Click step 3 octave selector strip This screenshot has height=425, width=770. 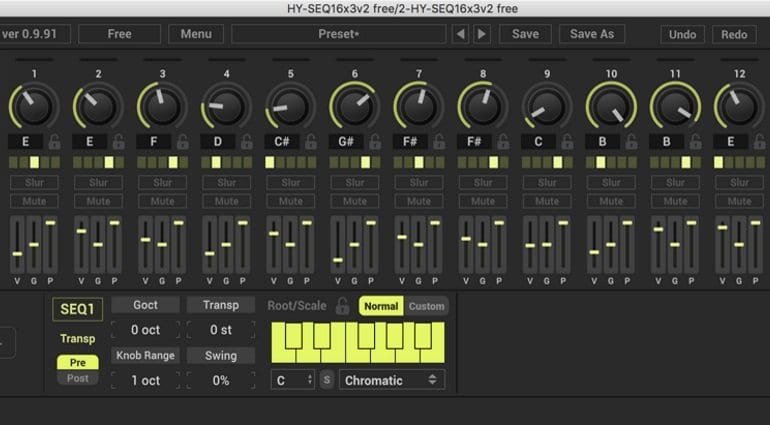click(x=163, y=162)
